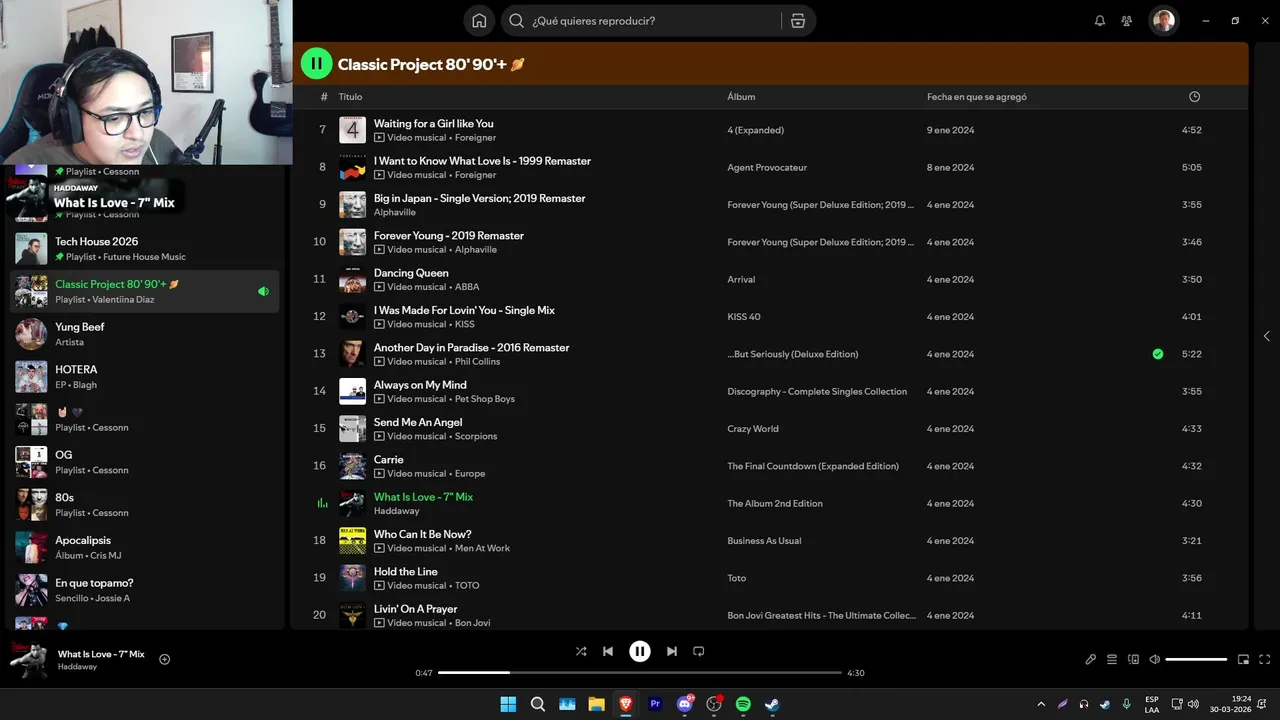1280x720 pixels.
Task: Pause the Classic Project 80' 90'+ playlist header button
Action: point(316,64)
